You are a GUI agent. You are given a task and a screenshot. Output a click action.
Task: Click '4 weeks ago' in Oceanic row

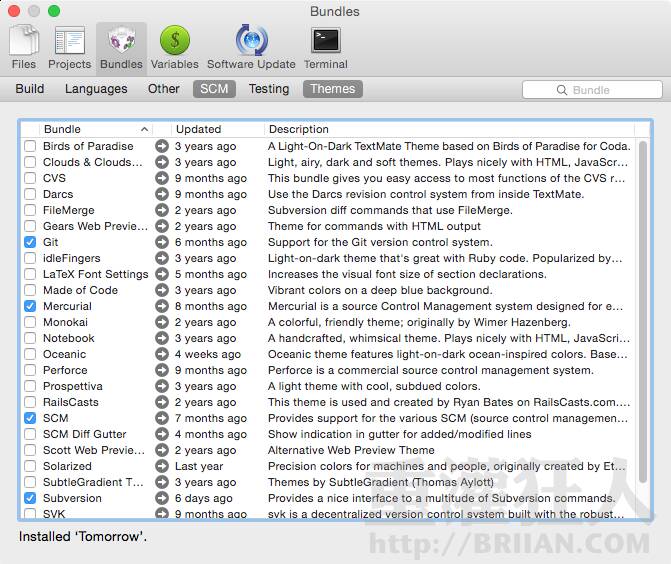coord(208,354)
